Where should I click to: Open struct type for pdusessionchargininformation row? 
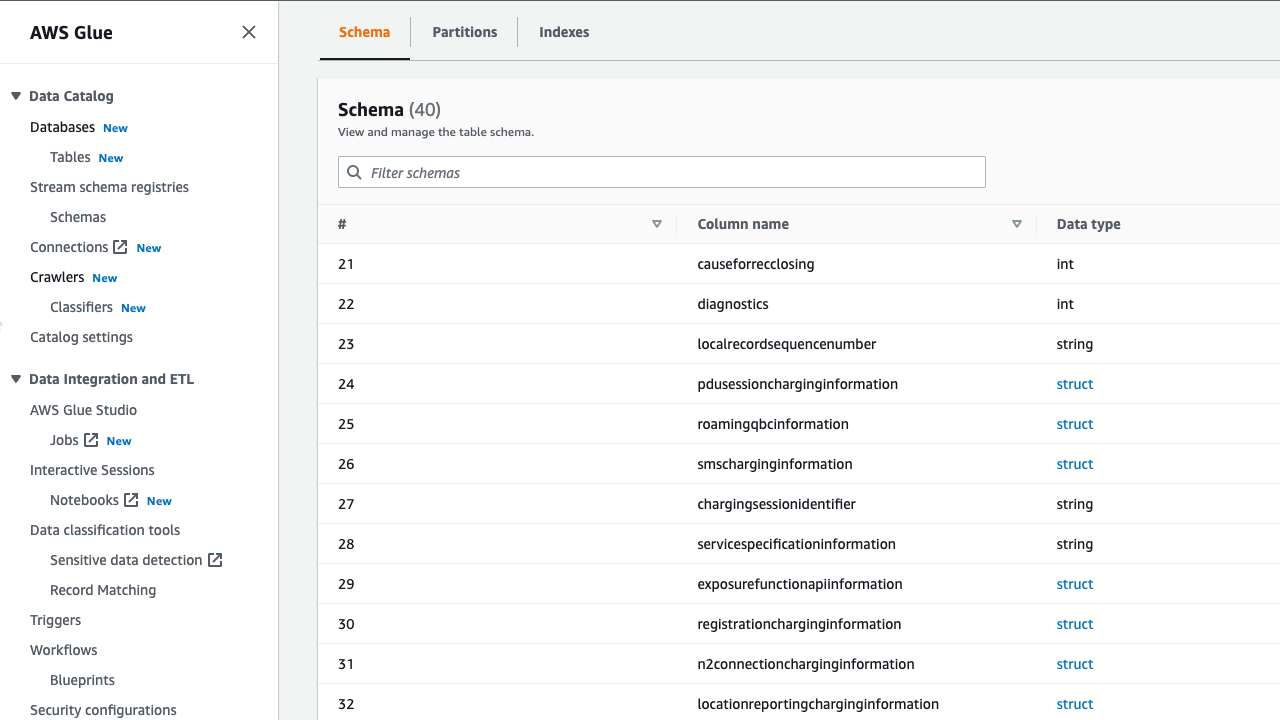point(1075,384)
